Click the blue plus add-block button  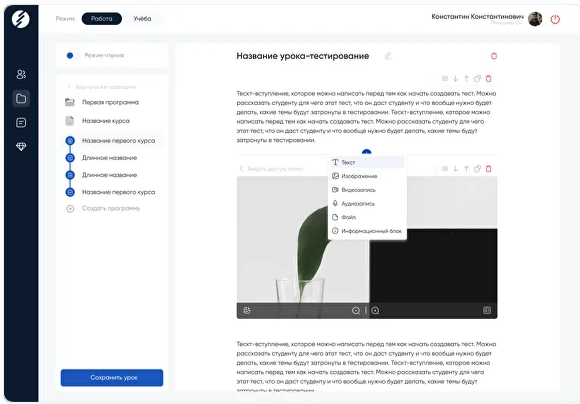[x=366, y=152]
